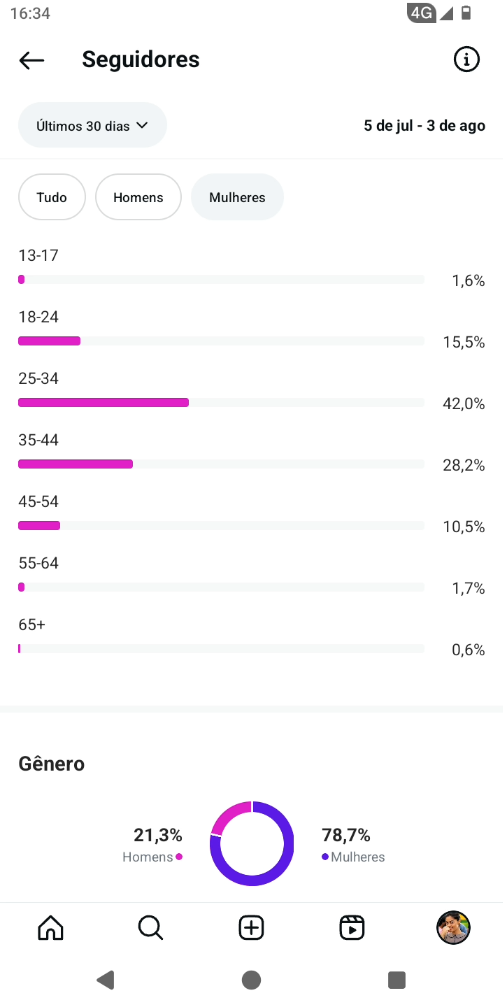Click the 35-44 age group bar
The height and width of the screenshot is (1007, 503).
[x=221, y=464]
